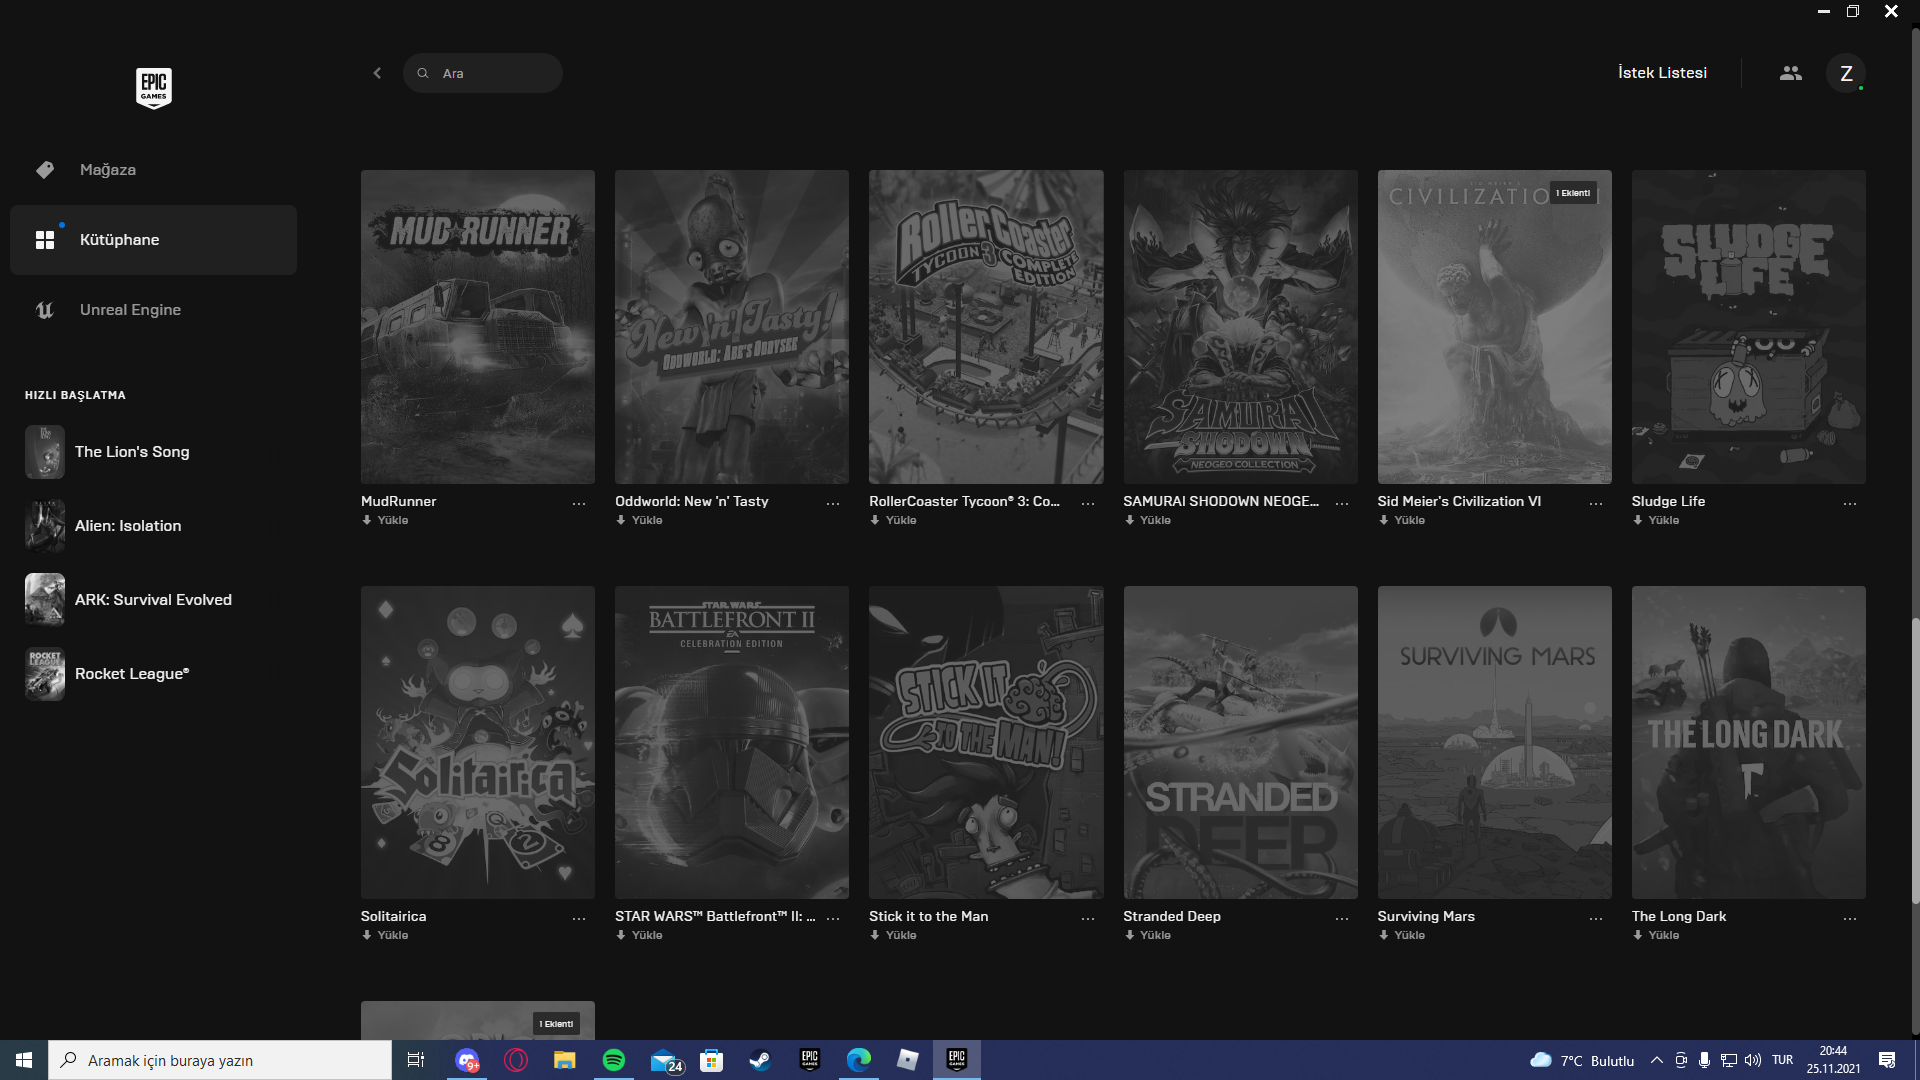Click Yükle under Oddworld: New 'n' Tasty
Image resolution: width=1920 pixels, height=1080 pixels.
point(640,520)
